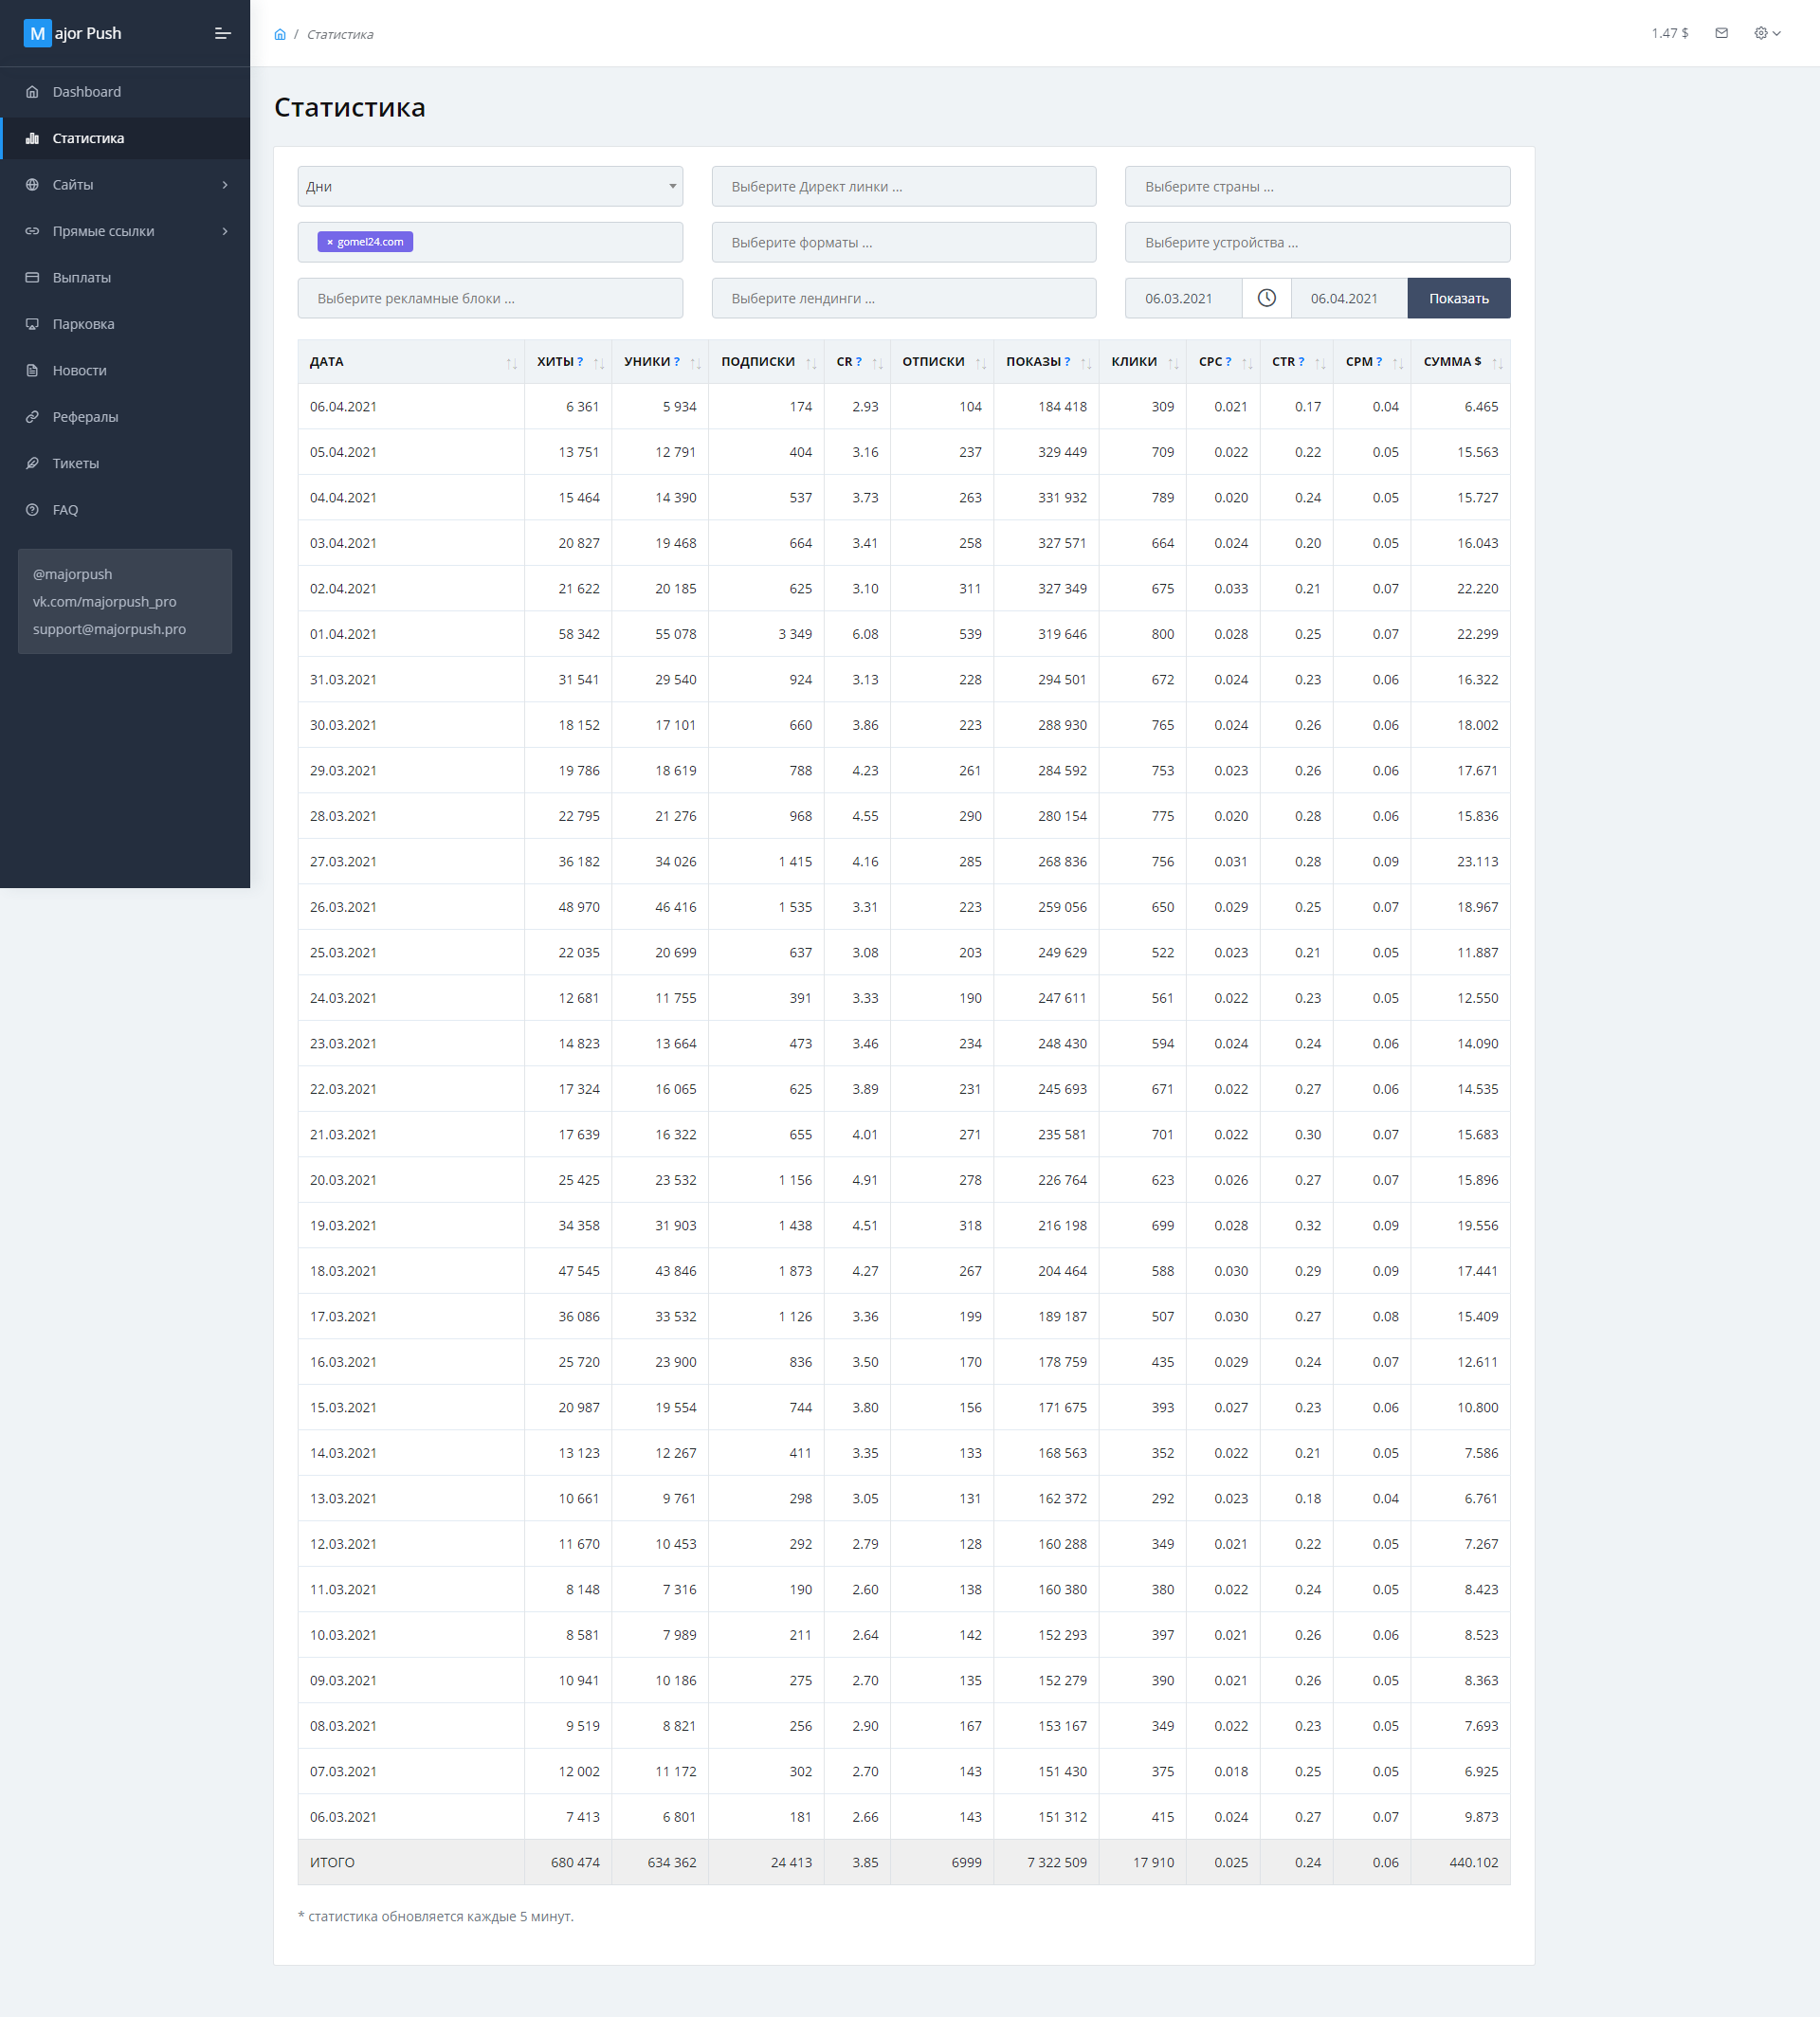Click the clock icon between dates
Screen dimensions: 1820x2017
(x=1266, y=298)
